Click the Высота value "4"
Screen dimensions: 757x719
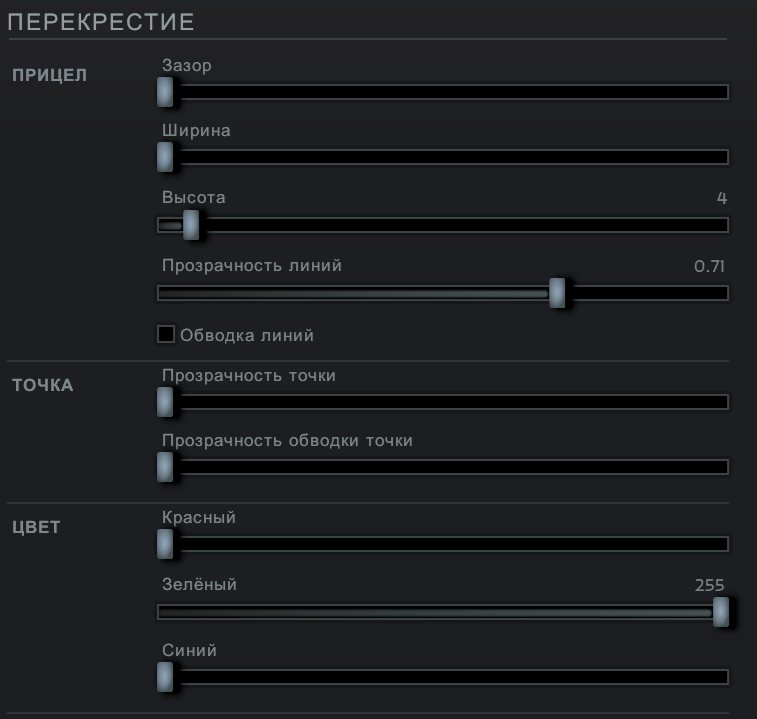(x=722, y=198)
